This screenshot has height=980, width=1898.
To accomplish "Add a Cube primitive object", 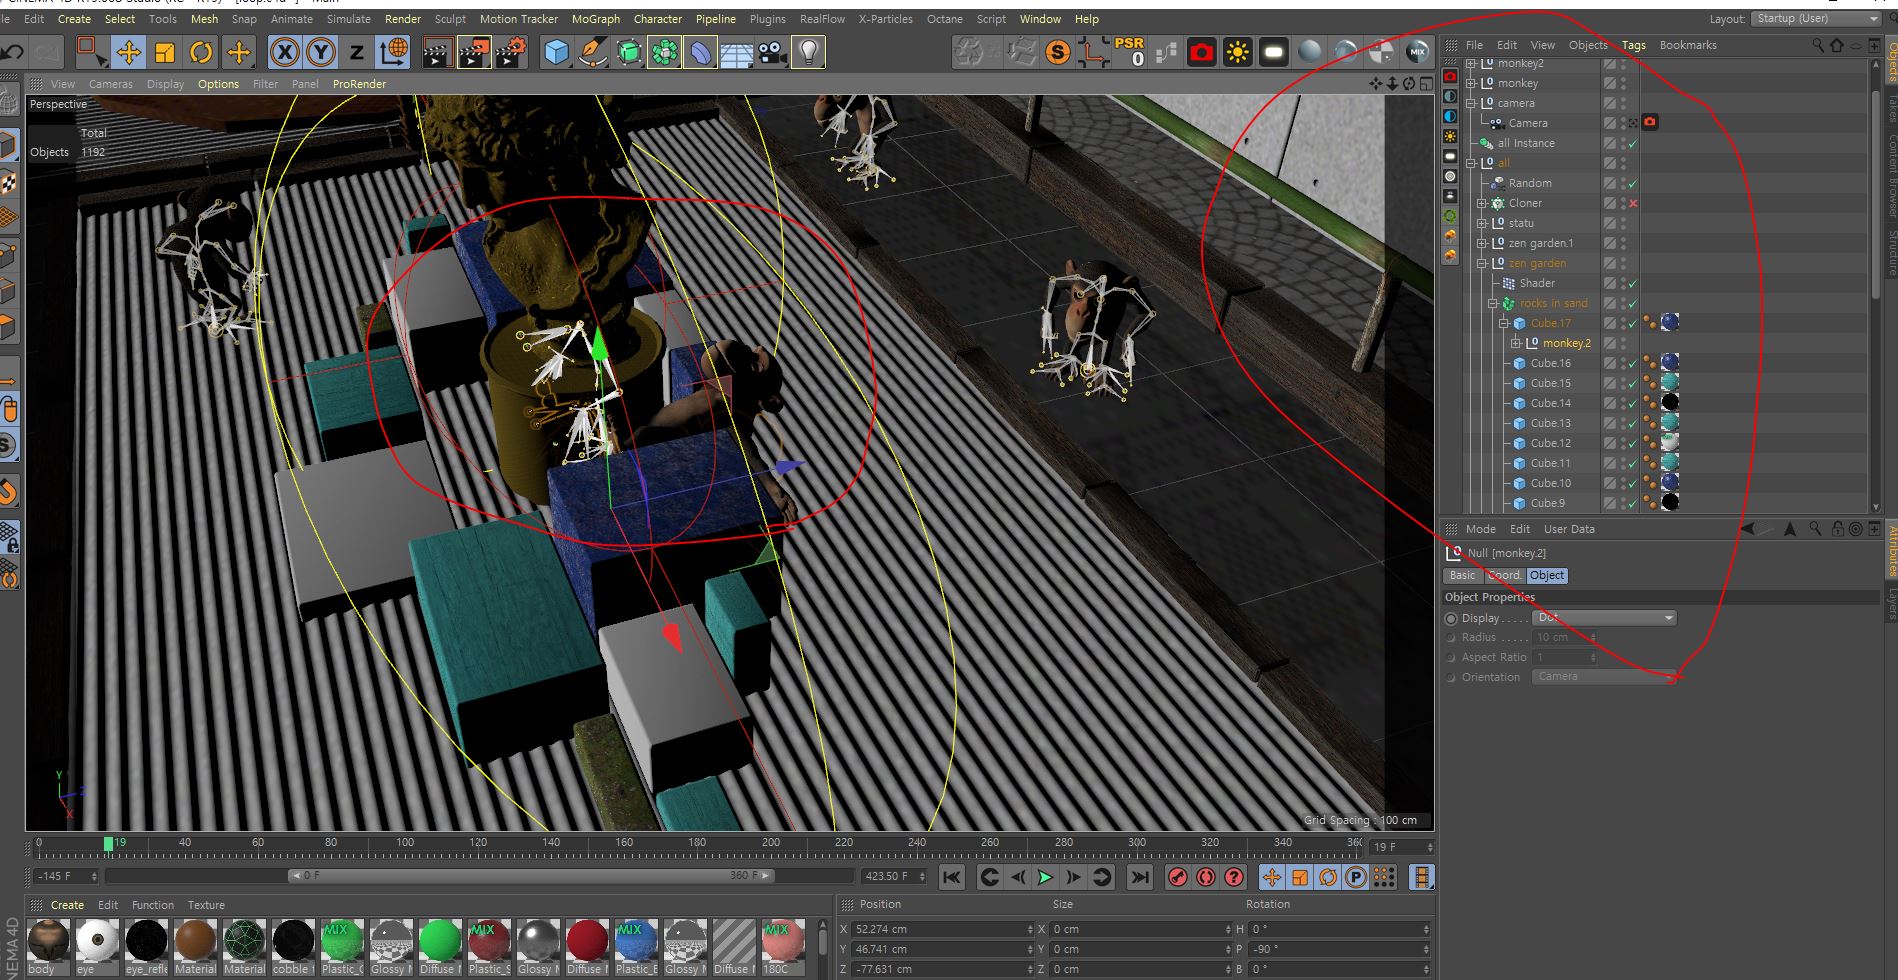I will pos(557,52).
